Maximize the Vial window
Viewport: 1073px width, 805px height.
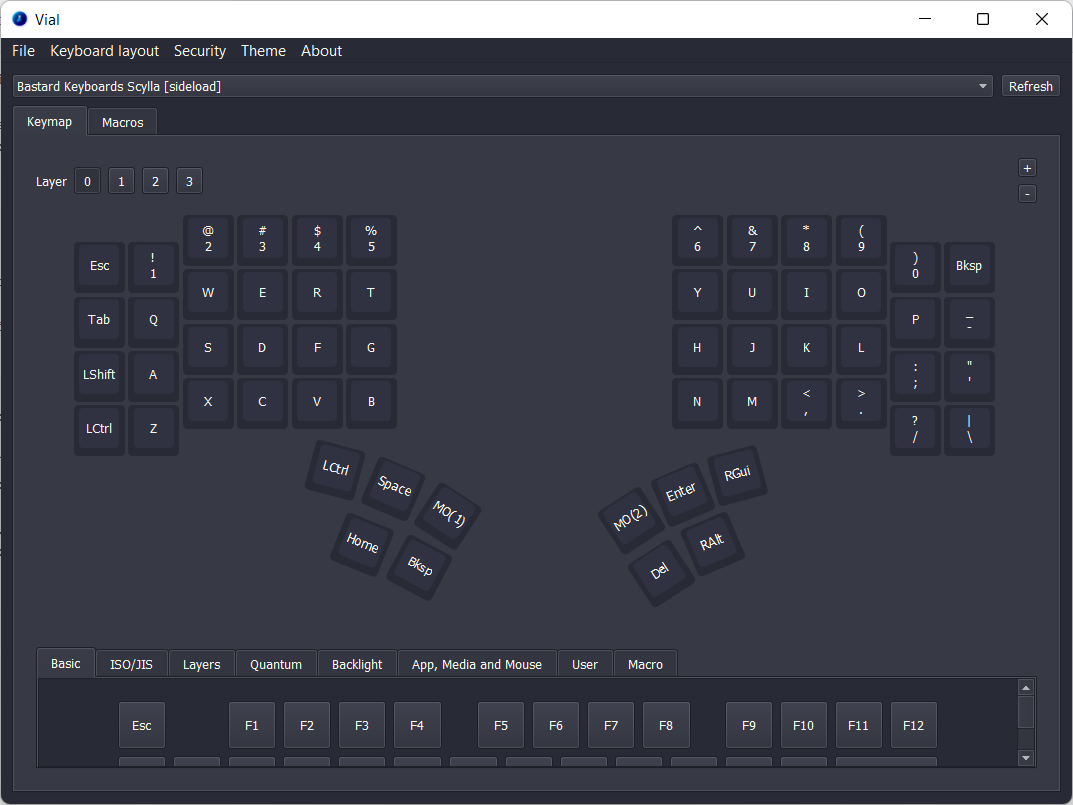[x=983, y=19]
